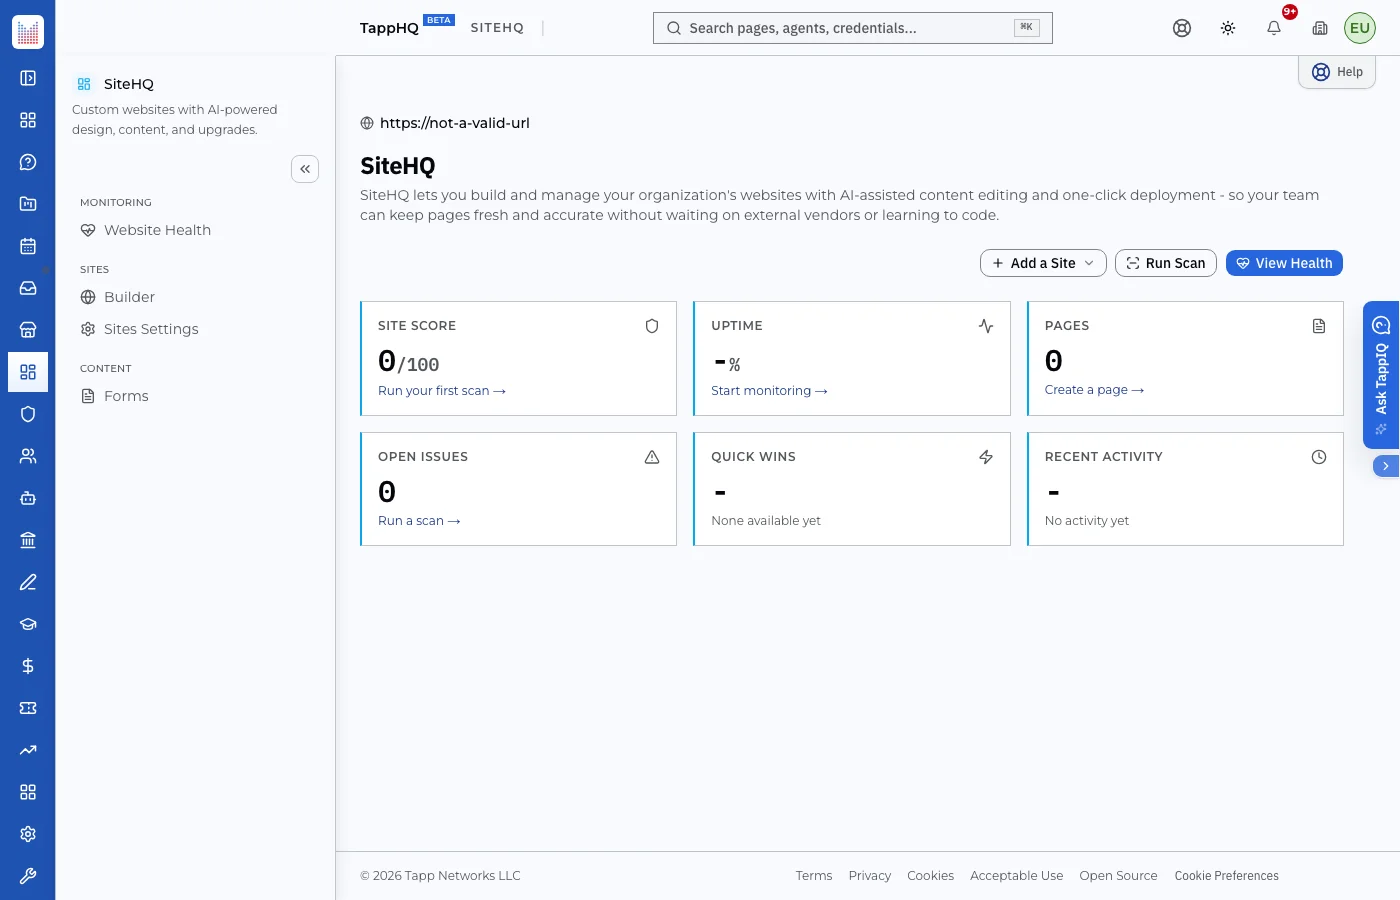1400x900 pixels.
Task: Click the highlighted active grid icon in the left rail
Action: click(28, 372)
